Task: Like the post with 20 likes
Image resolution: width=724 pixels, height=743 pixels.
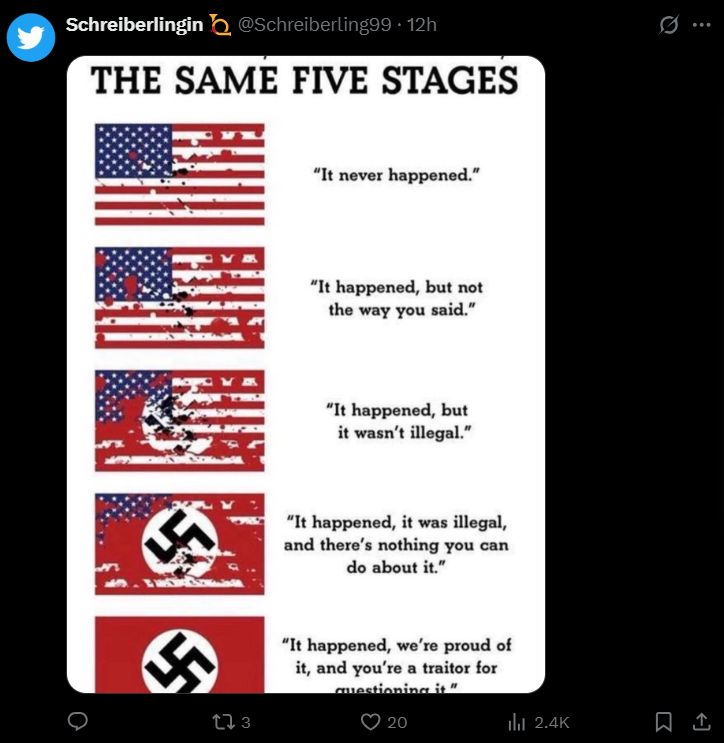Action: (384, 722)
